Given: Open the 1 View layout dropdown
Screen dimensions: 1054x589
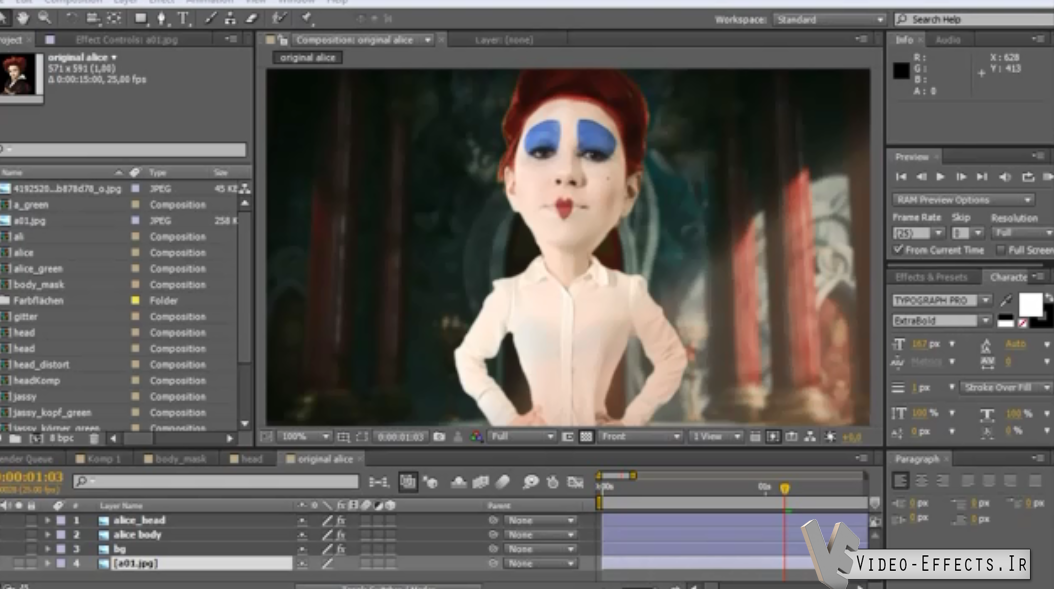Looking at the screenshot, I should pyautogui.click(x=715, y=437).
